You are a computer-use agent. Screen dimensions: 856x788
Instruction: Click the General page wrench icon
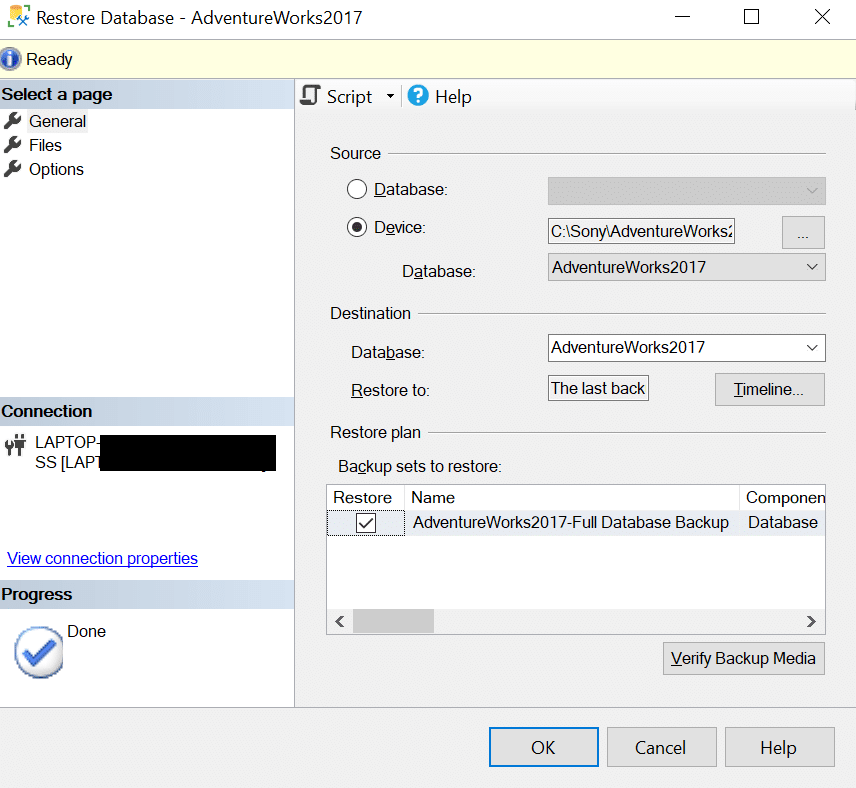point(13,121)
